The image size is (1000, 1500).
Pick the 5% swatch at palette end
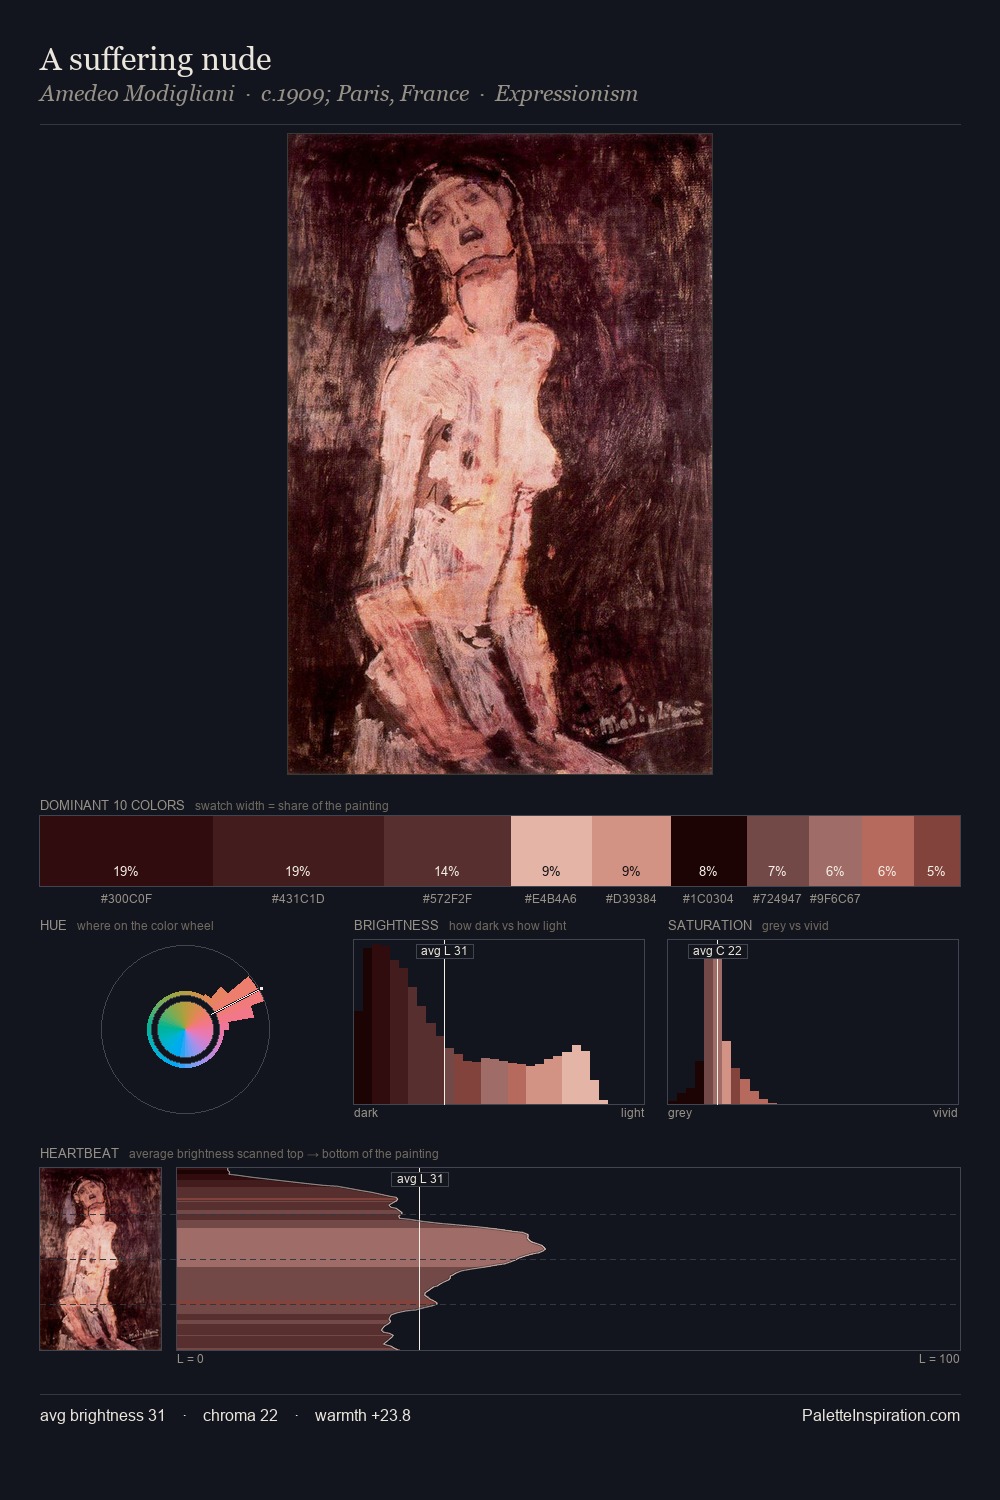[x=936, y=851]
